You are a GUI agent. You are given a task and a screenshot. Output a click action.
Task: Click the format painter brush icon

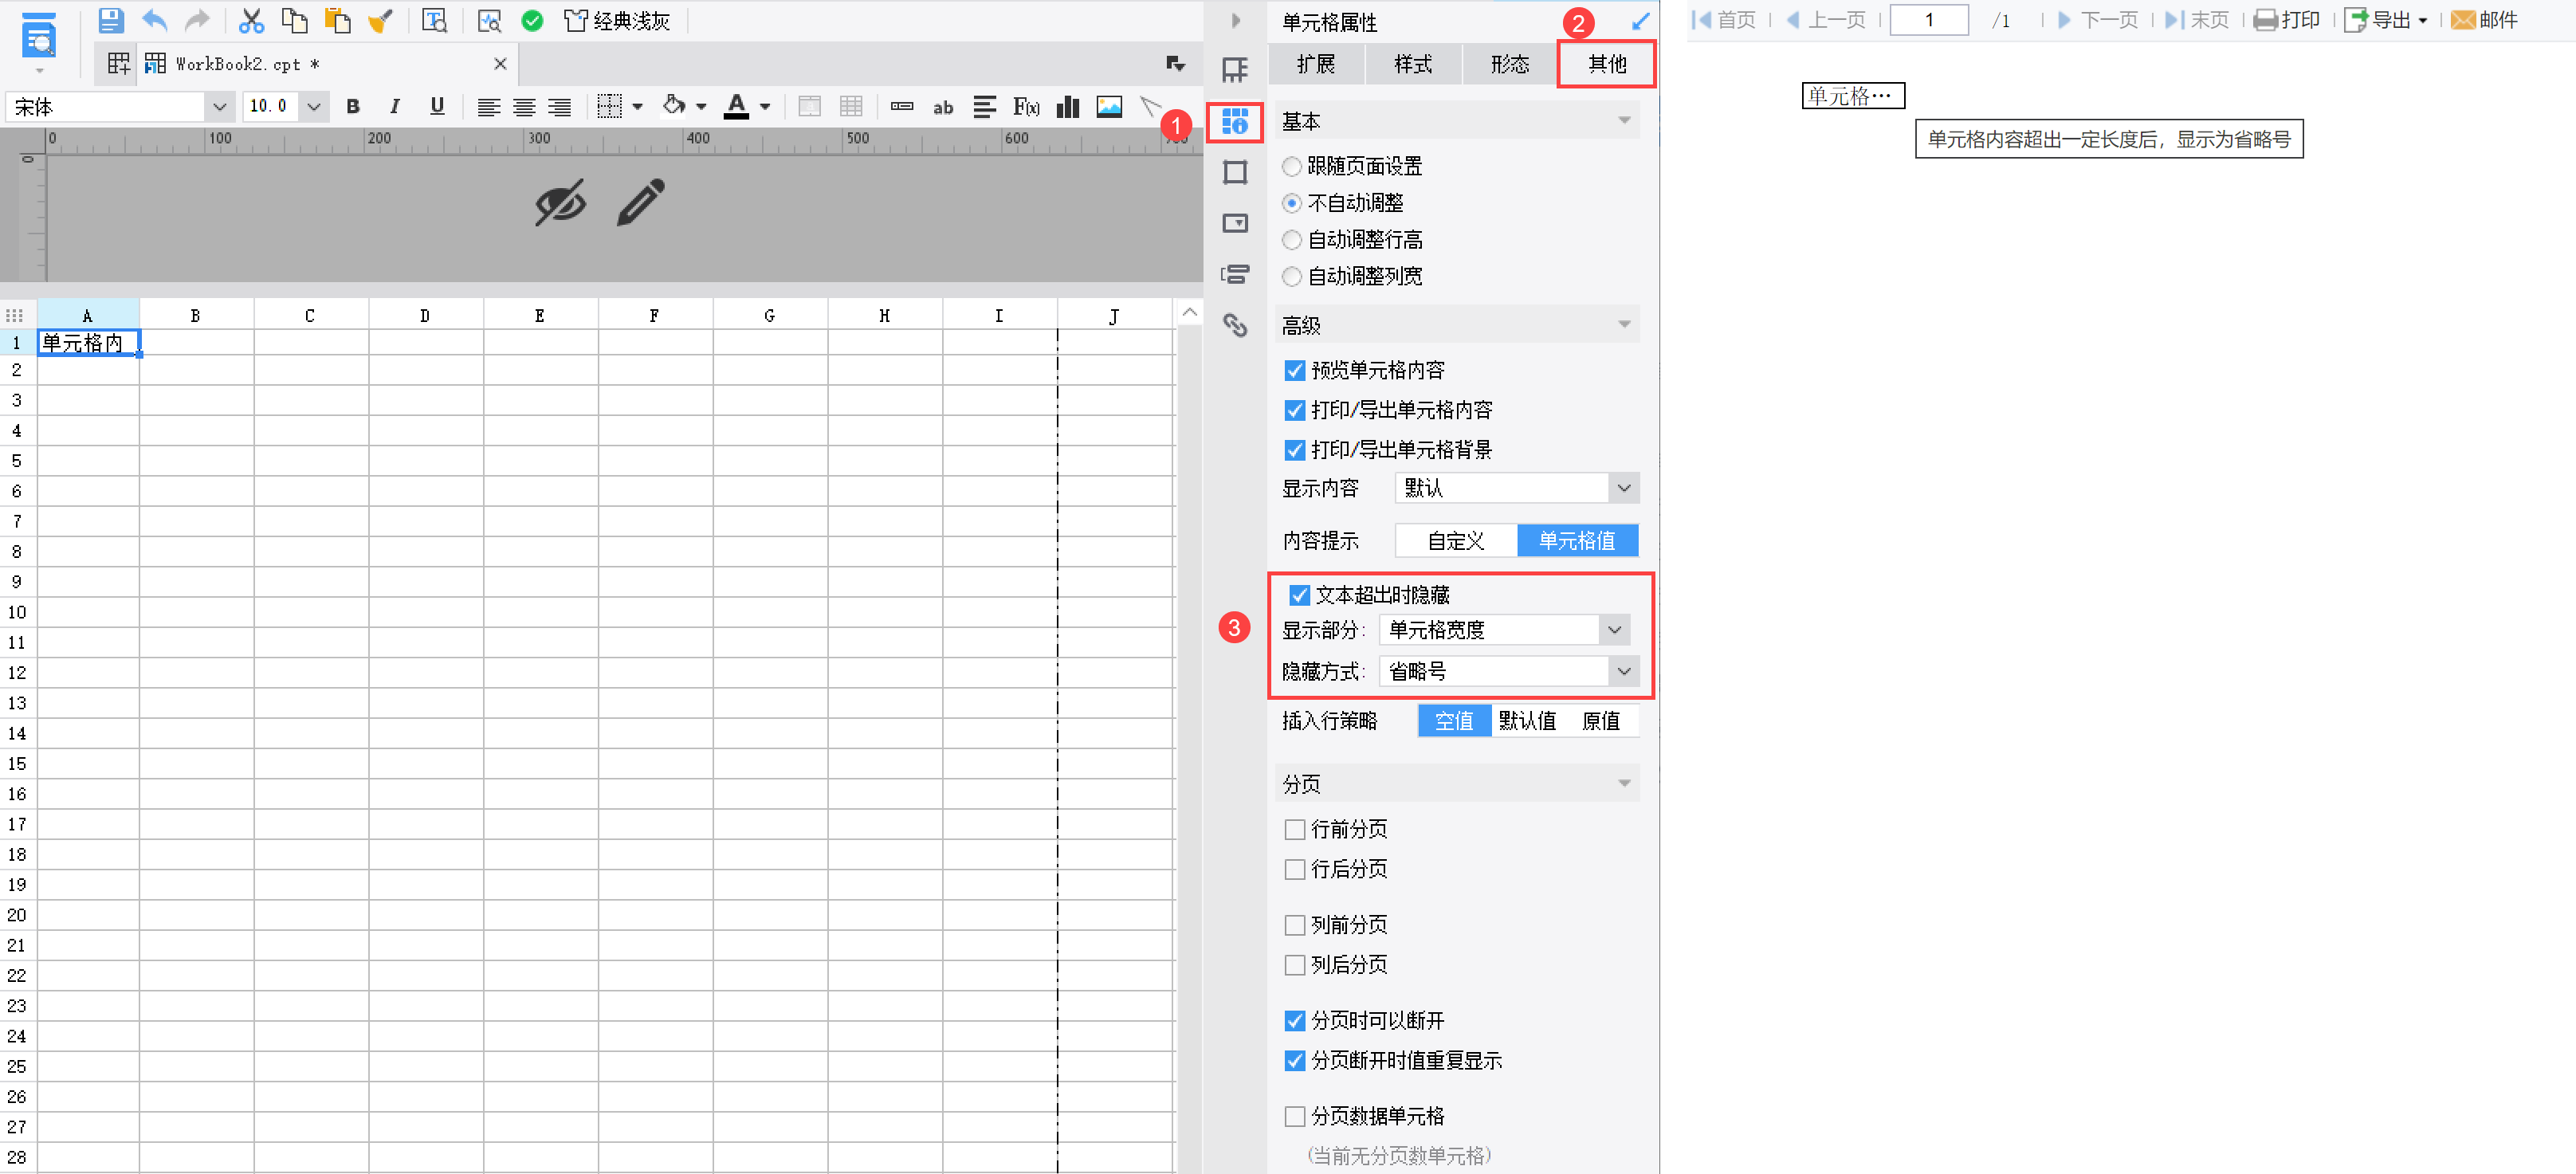pyautogui.click(x=380, y=20)
